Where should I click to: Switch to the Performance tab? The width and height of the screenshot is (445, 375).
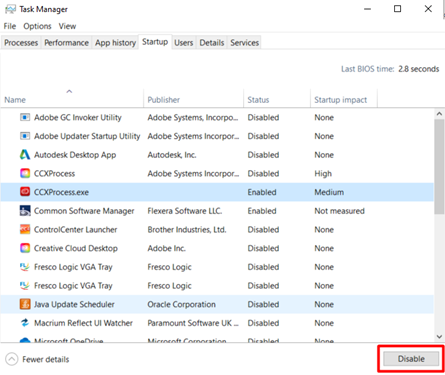tap(66, 43)
